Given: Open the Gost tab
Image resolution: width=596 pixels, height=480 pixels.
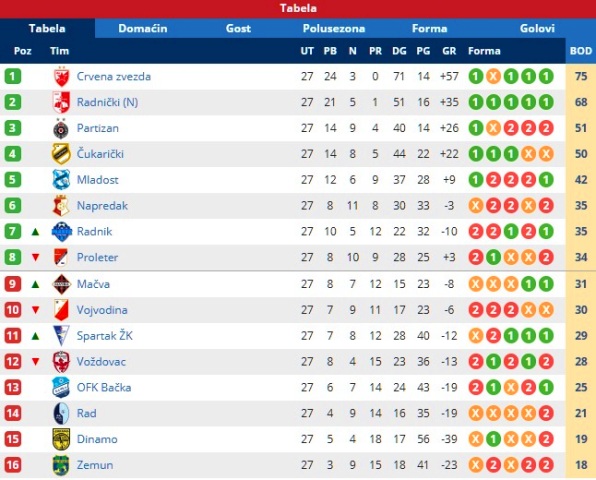Looking at the screenshot, I should 238,29.
